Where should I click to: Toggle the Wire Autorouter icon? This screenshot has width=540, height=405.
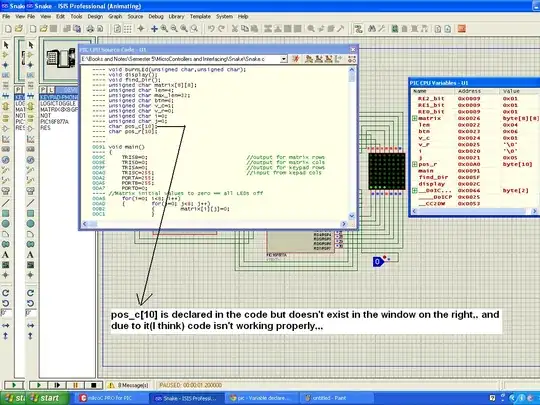(x=358, y=29)
